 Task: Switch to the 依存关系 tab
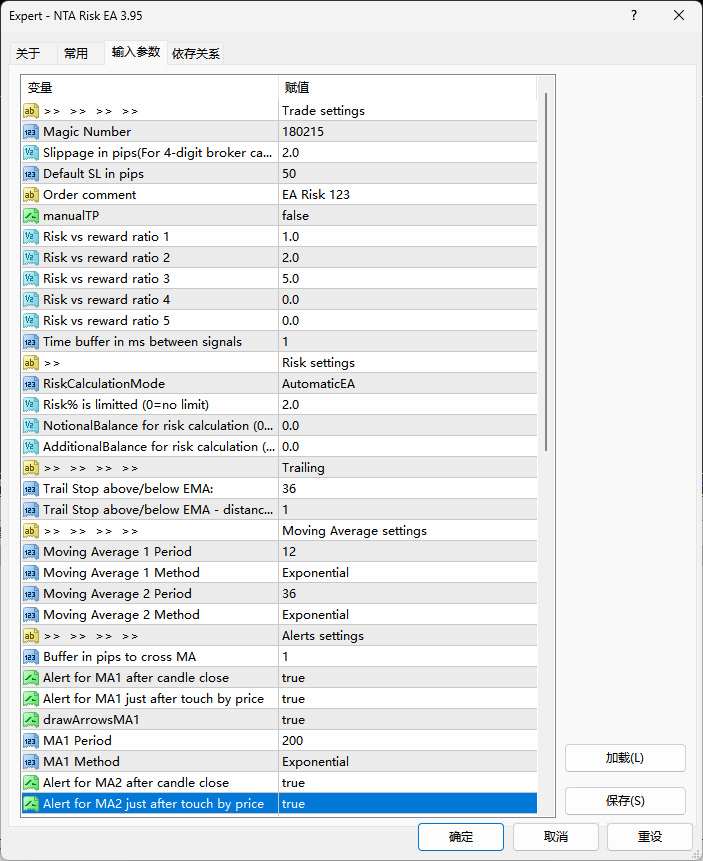point(196,53)
